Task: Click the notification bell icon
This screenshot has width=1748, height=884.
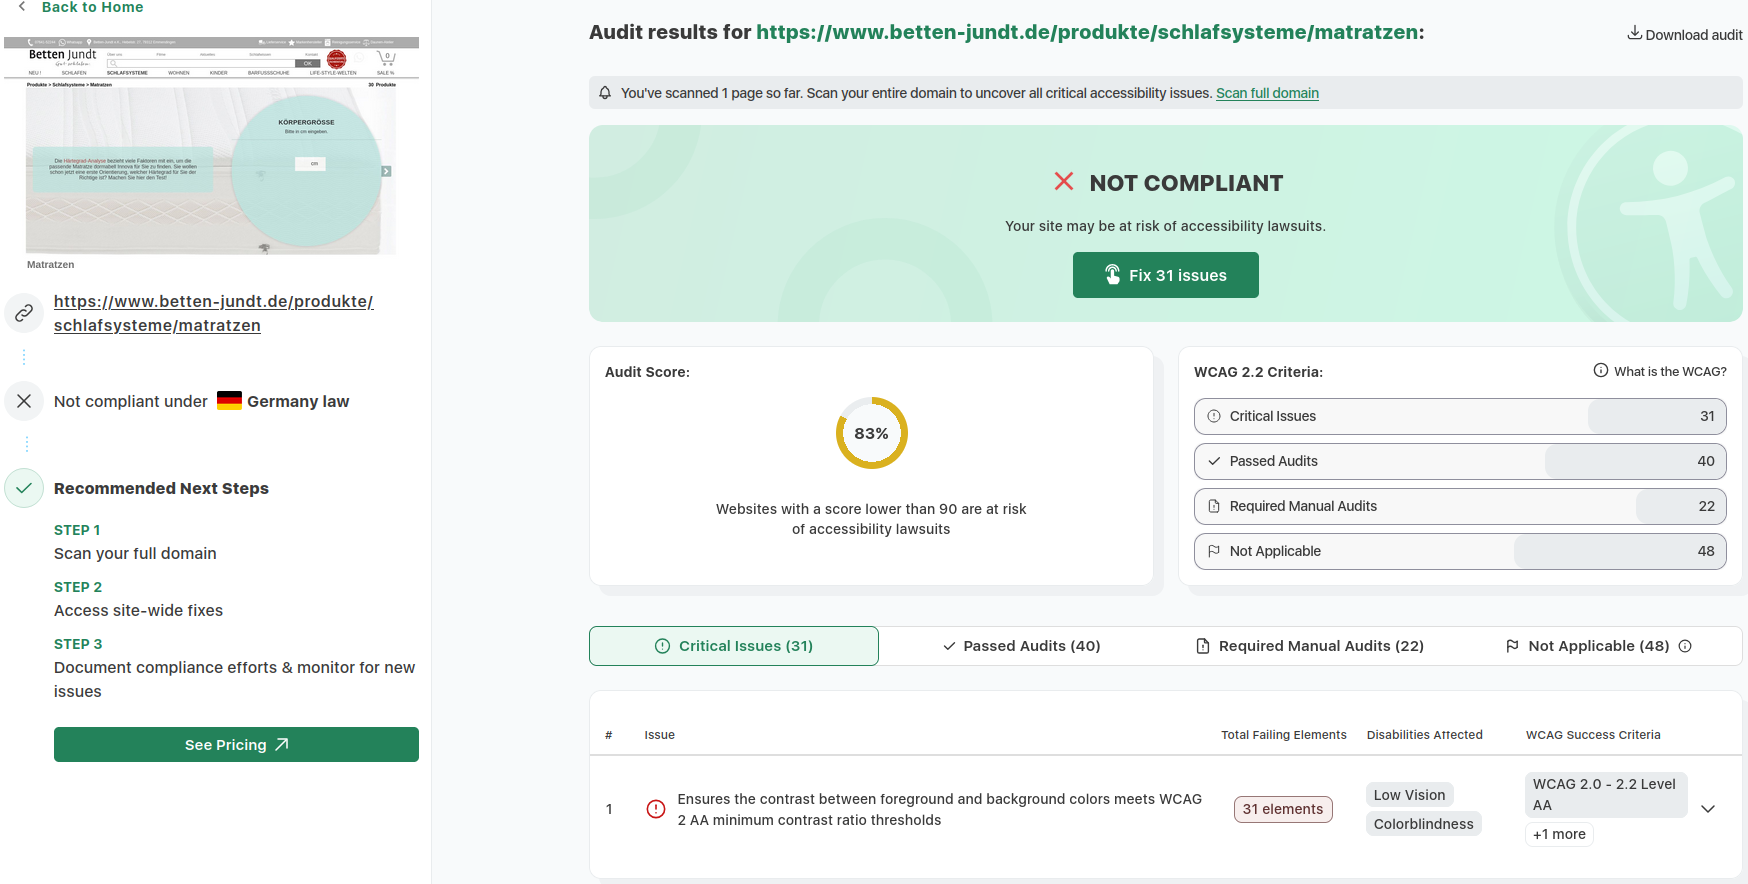Action: tap(605, 93)
